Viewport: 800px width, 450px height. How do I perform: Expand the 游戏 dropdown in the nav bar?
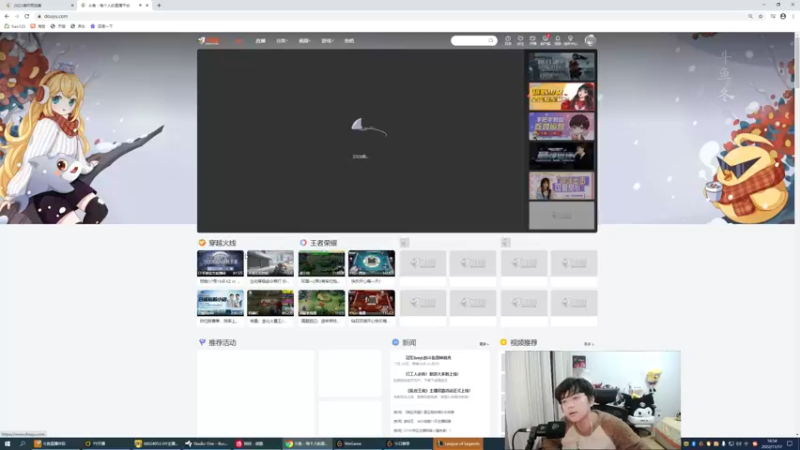point(327,41)
